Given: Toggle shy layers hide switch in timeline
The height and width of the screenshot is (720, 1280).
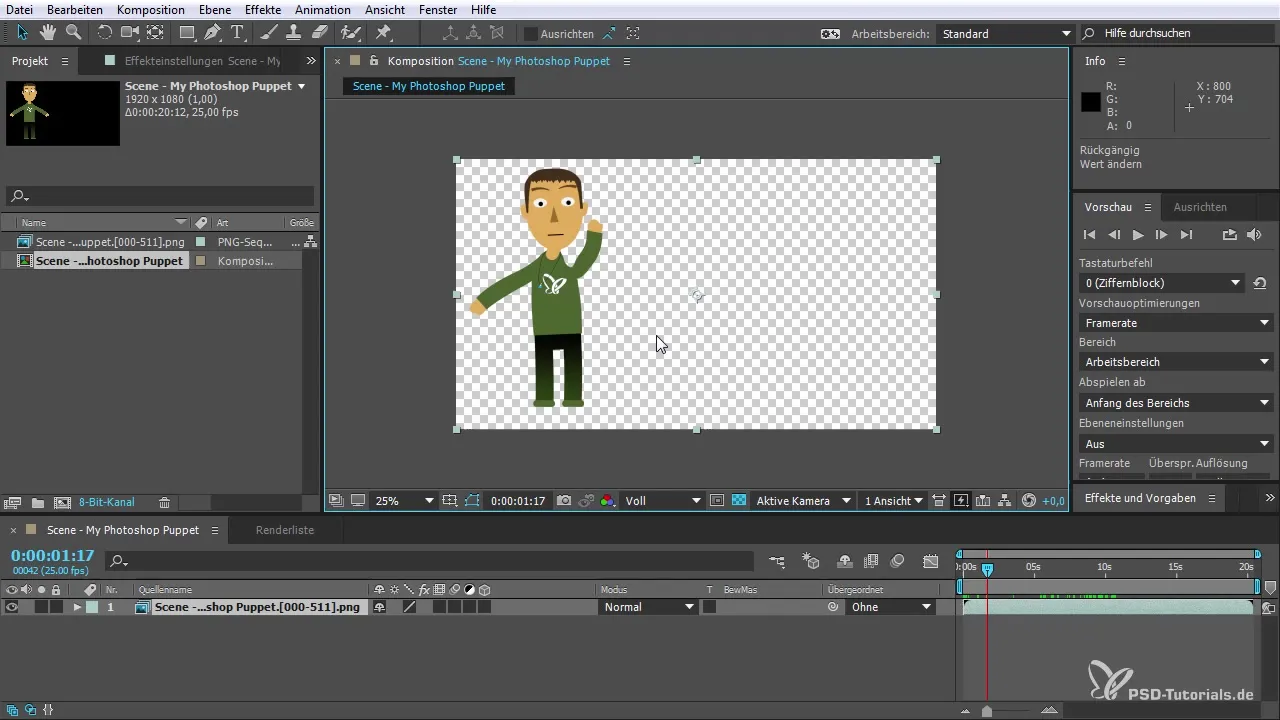Looking at the screenshot, I should 845,562.
